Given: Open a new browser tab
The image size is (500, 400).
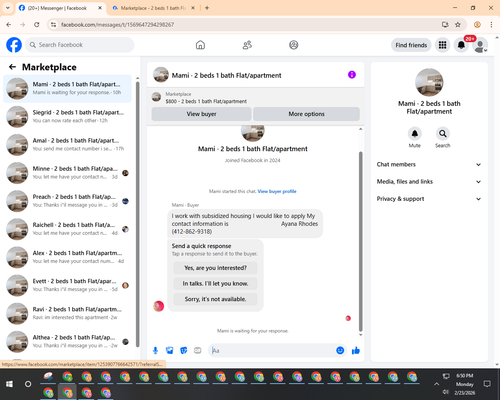Looking at the screenshot, I should [207, 8].
